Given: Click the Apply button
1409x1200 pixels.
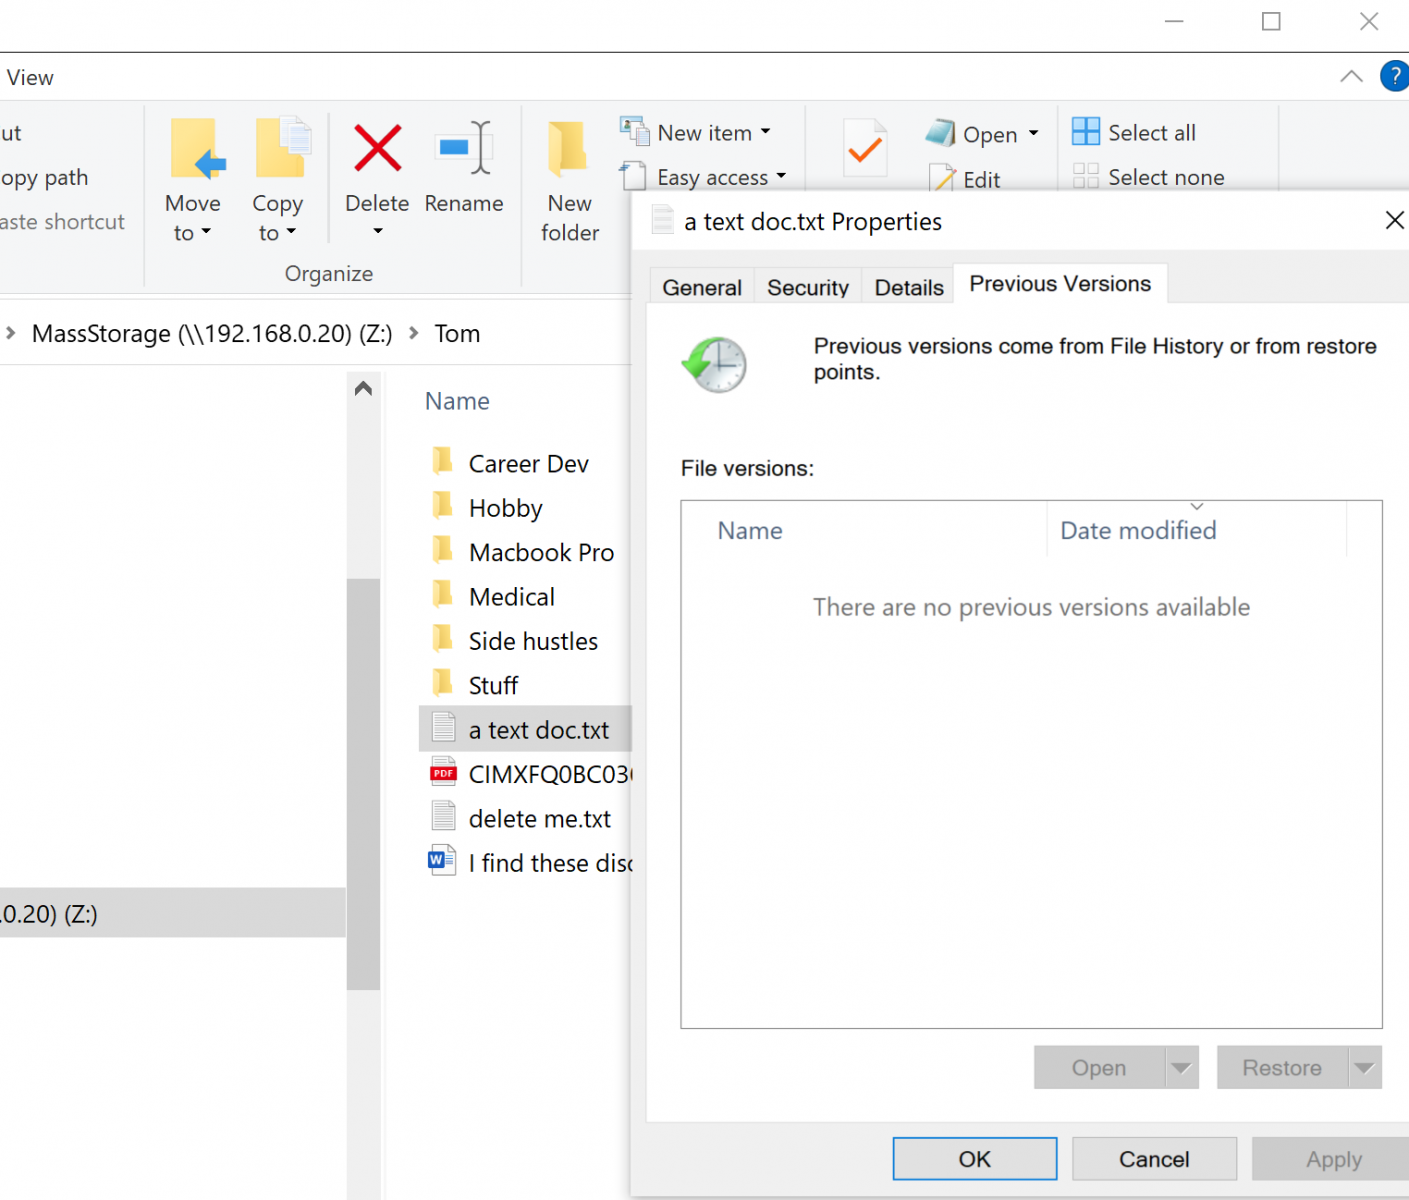Looking at the screenshot, I should 1331,1159.
